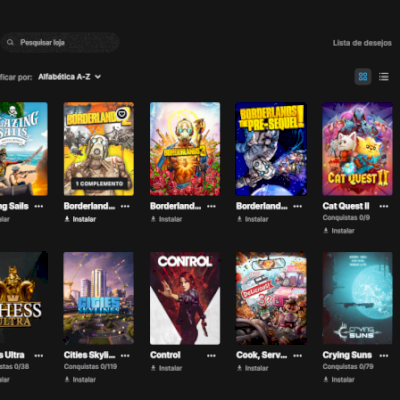Click the Control game title text

[x=165, y=355]
